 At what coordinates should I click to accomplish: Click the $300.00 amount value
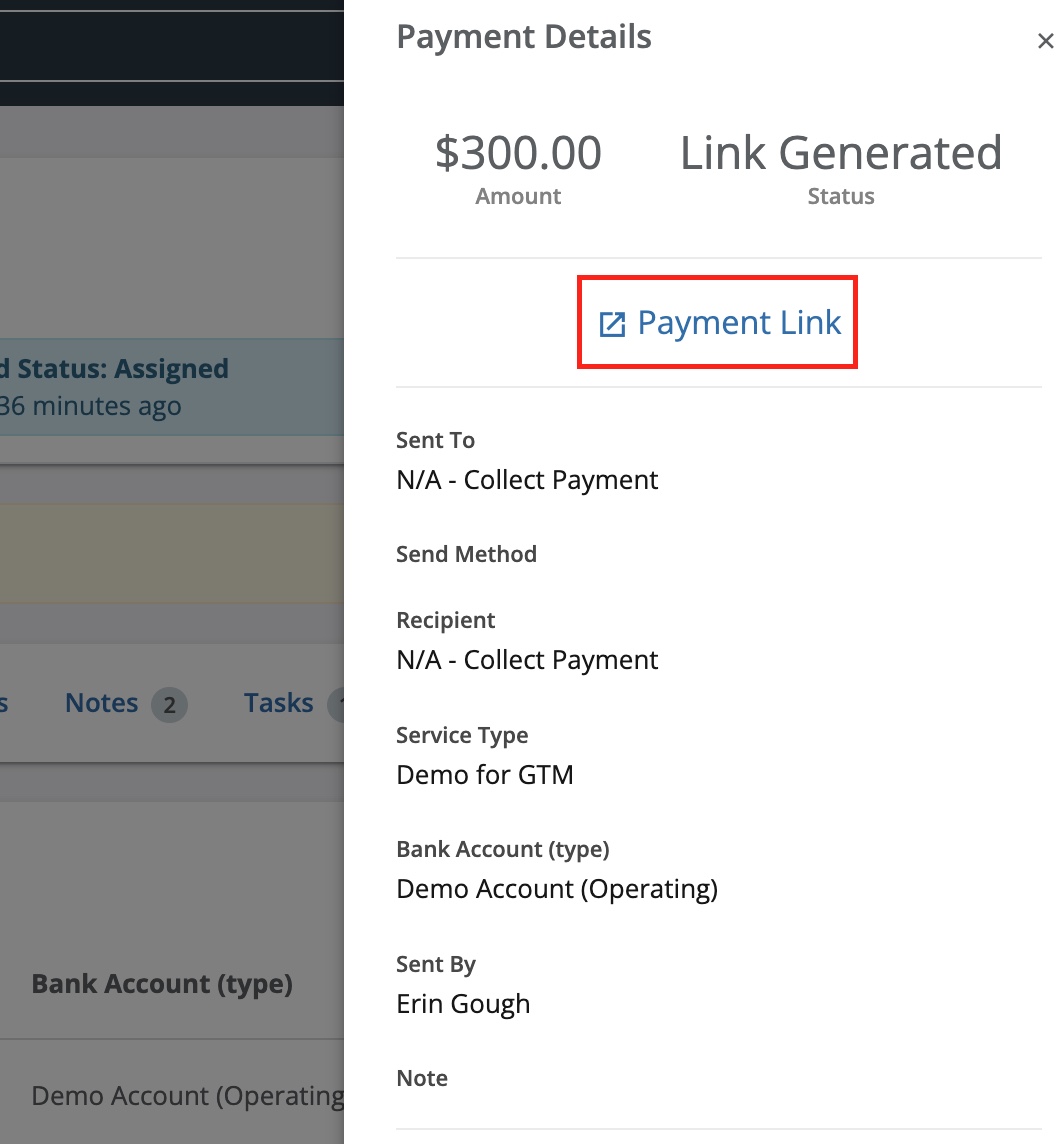[x=518, y=153]
